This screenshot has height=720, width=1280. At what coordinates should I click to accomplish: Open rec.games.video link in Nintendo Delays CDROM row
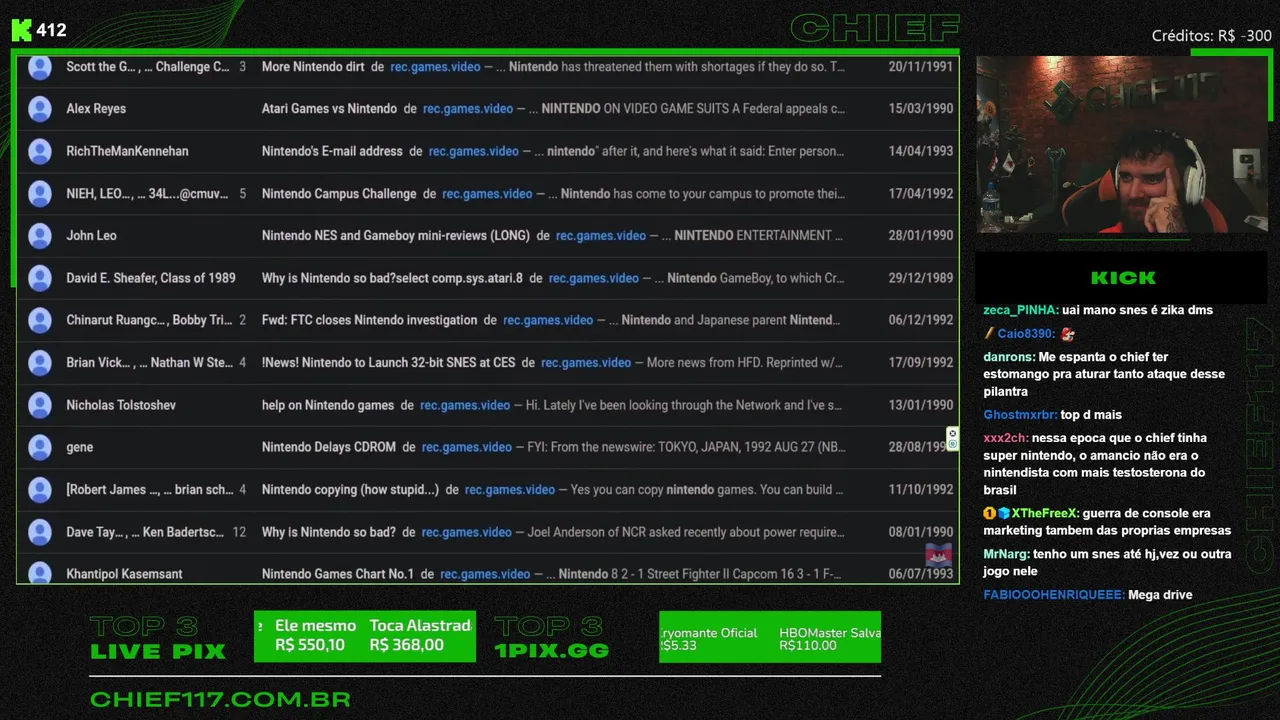click(467, 447)
